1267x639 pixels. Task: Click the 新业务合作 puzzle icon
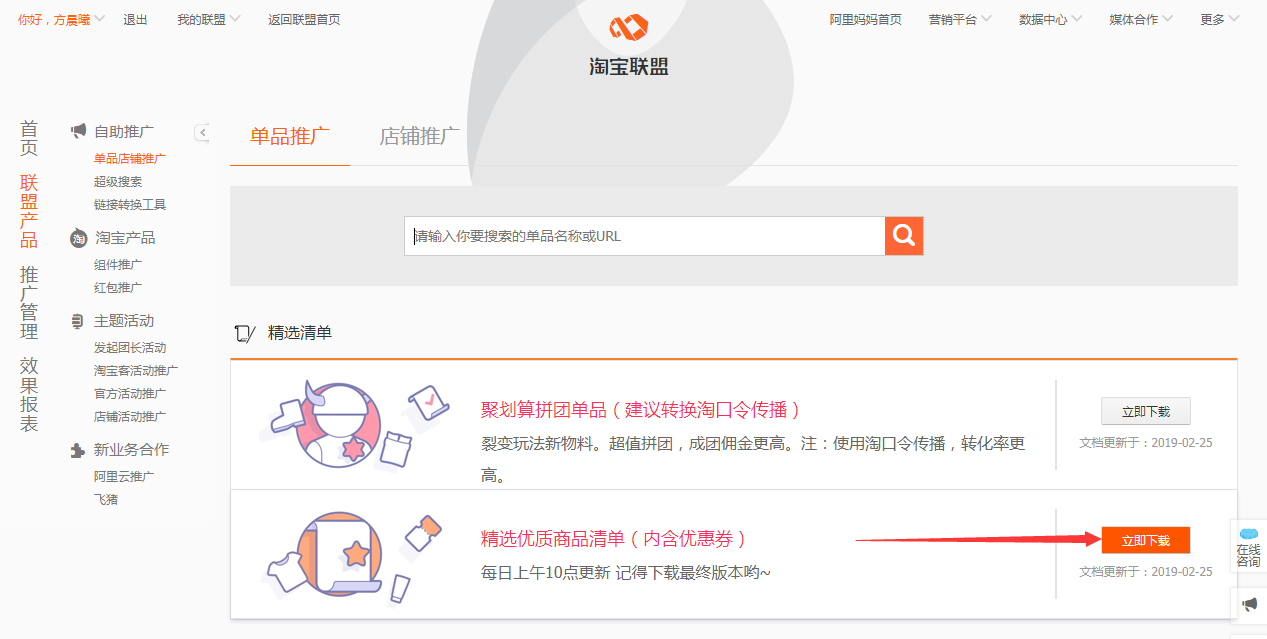pyautogui.click(x=78, y=450)
